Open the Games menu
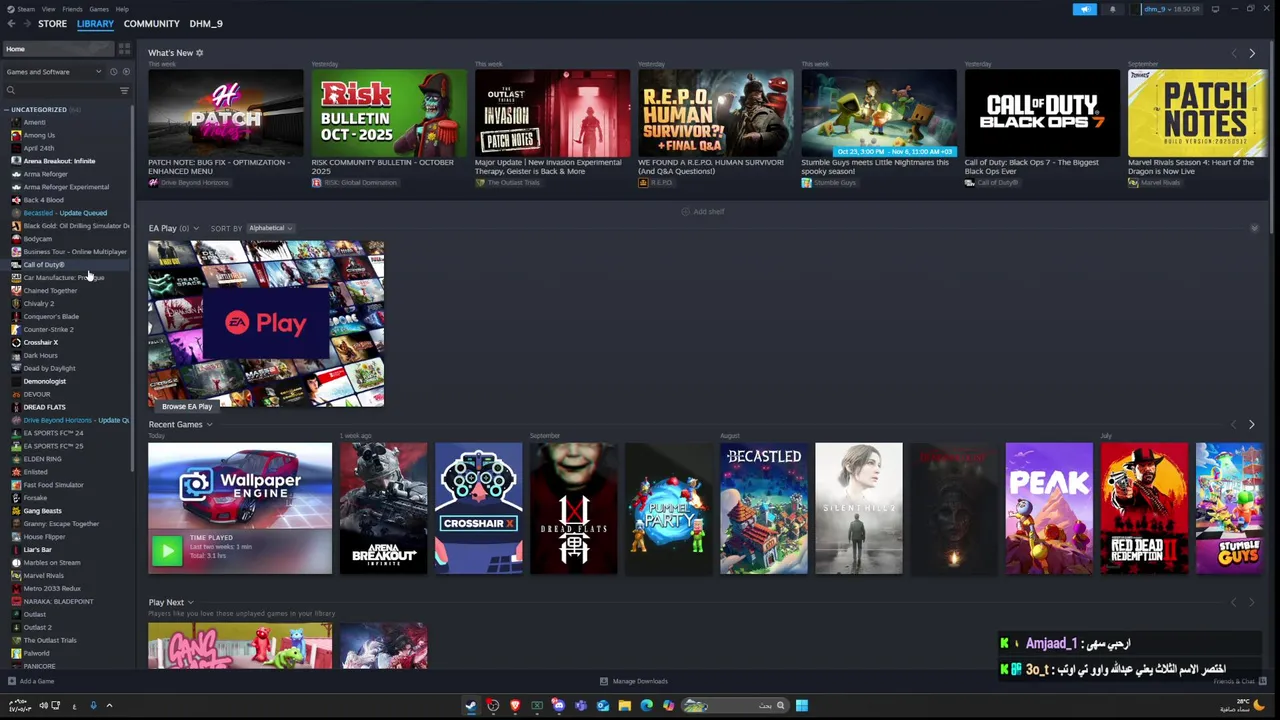This screenshot has height=720, width=1280. (99, 9)
